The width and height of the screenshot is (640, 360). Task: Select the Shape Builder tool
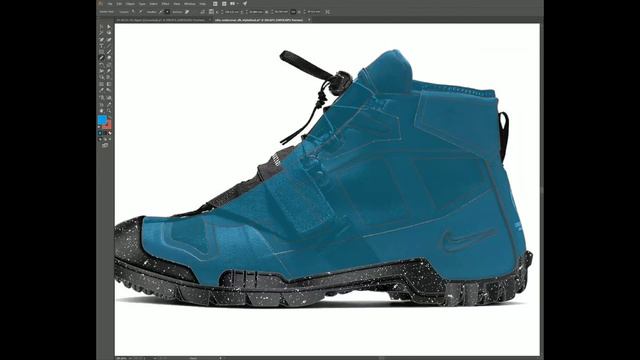pos(101,77)
